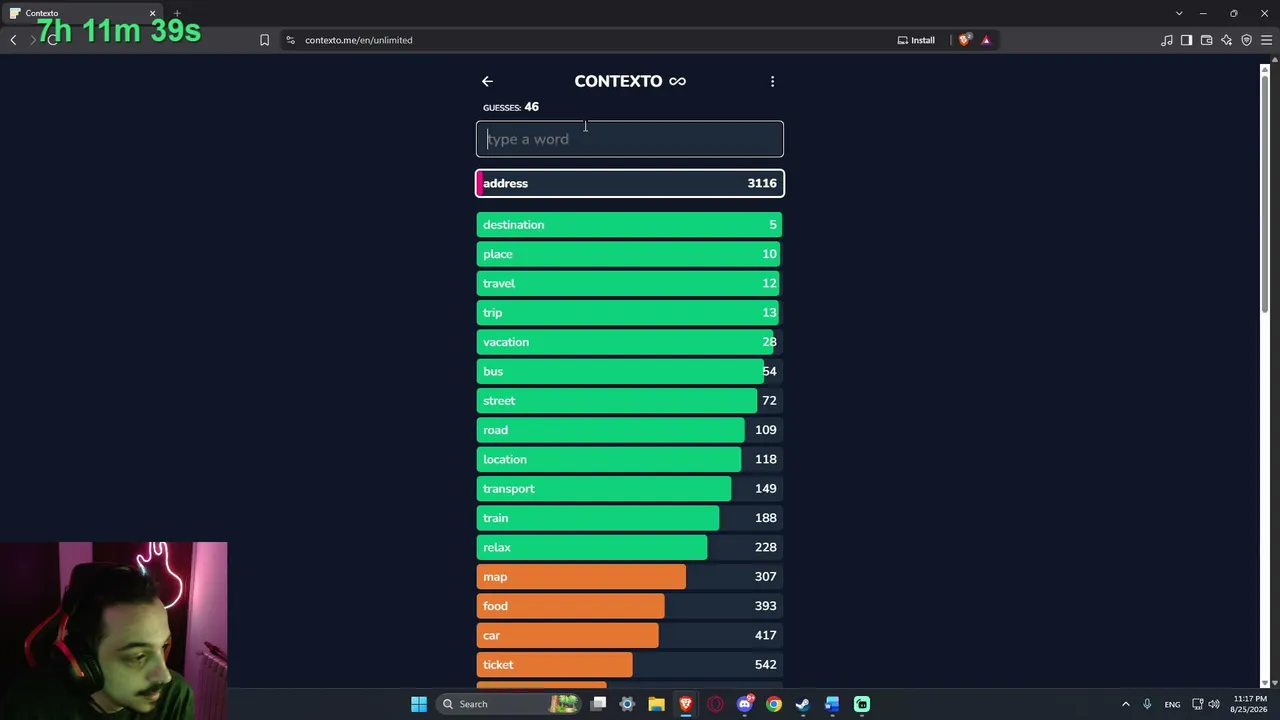Select the 'transport' guess row
1280x720 pixels.
click(x=630, y=489)
